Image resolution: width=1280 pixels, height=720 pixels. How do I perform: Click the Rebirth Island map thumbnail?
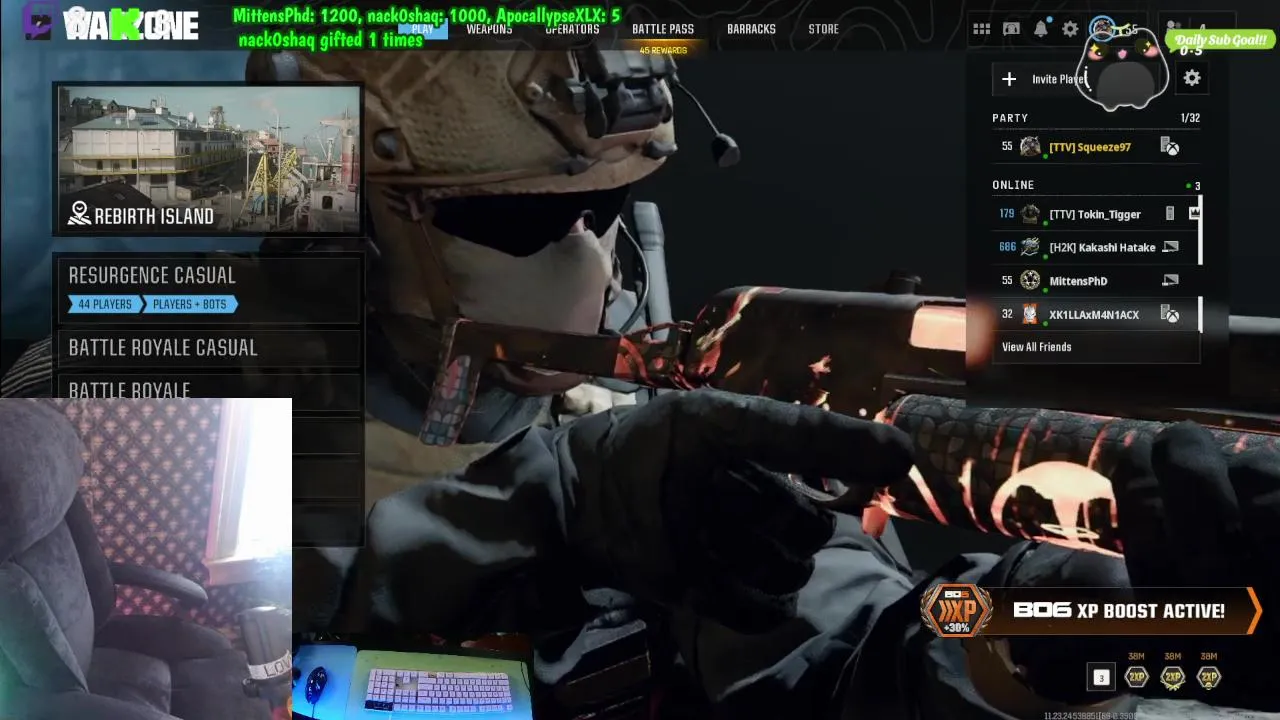point(208,160)
